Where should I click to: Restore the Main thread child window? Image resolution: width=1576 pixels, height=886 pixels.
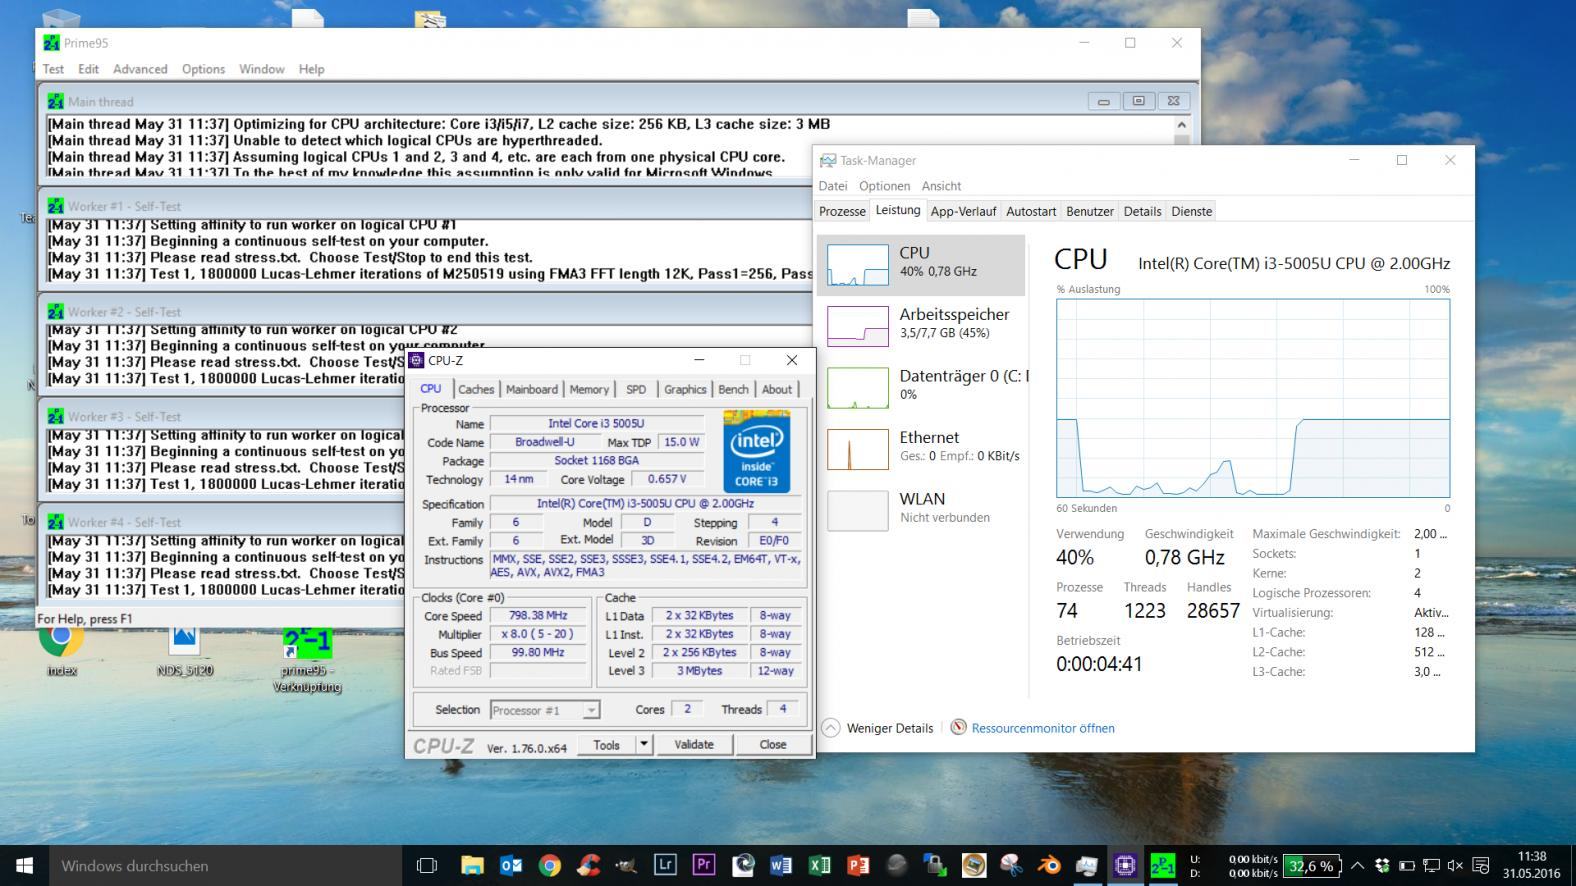(1138, 101)
